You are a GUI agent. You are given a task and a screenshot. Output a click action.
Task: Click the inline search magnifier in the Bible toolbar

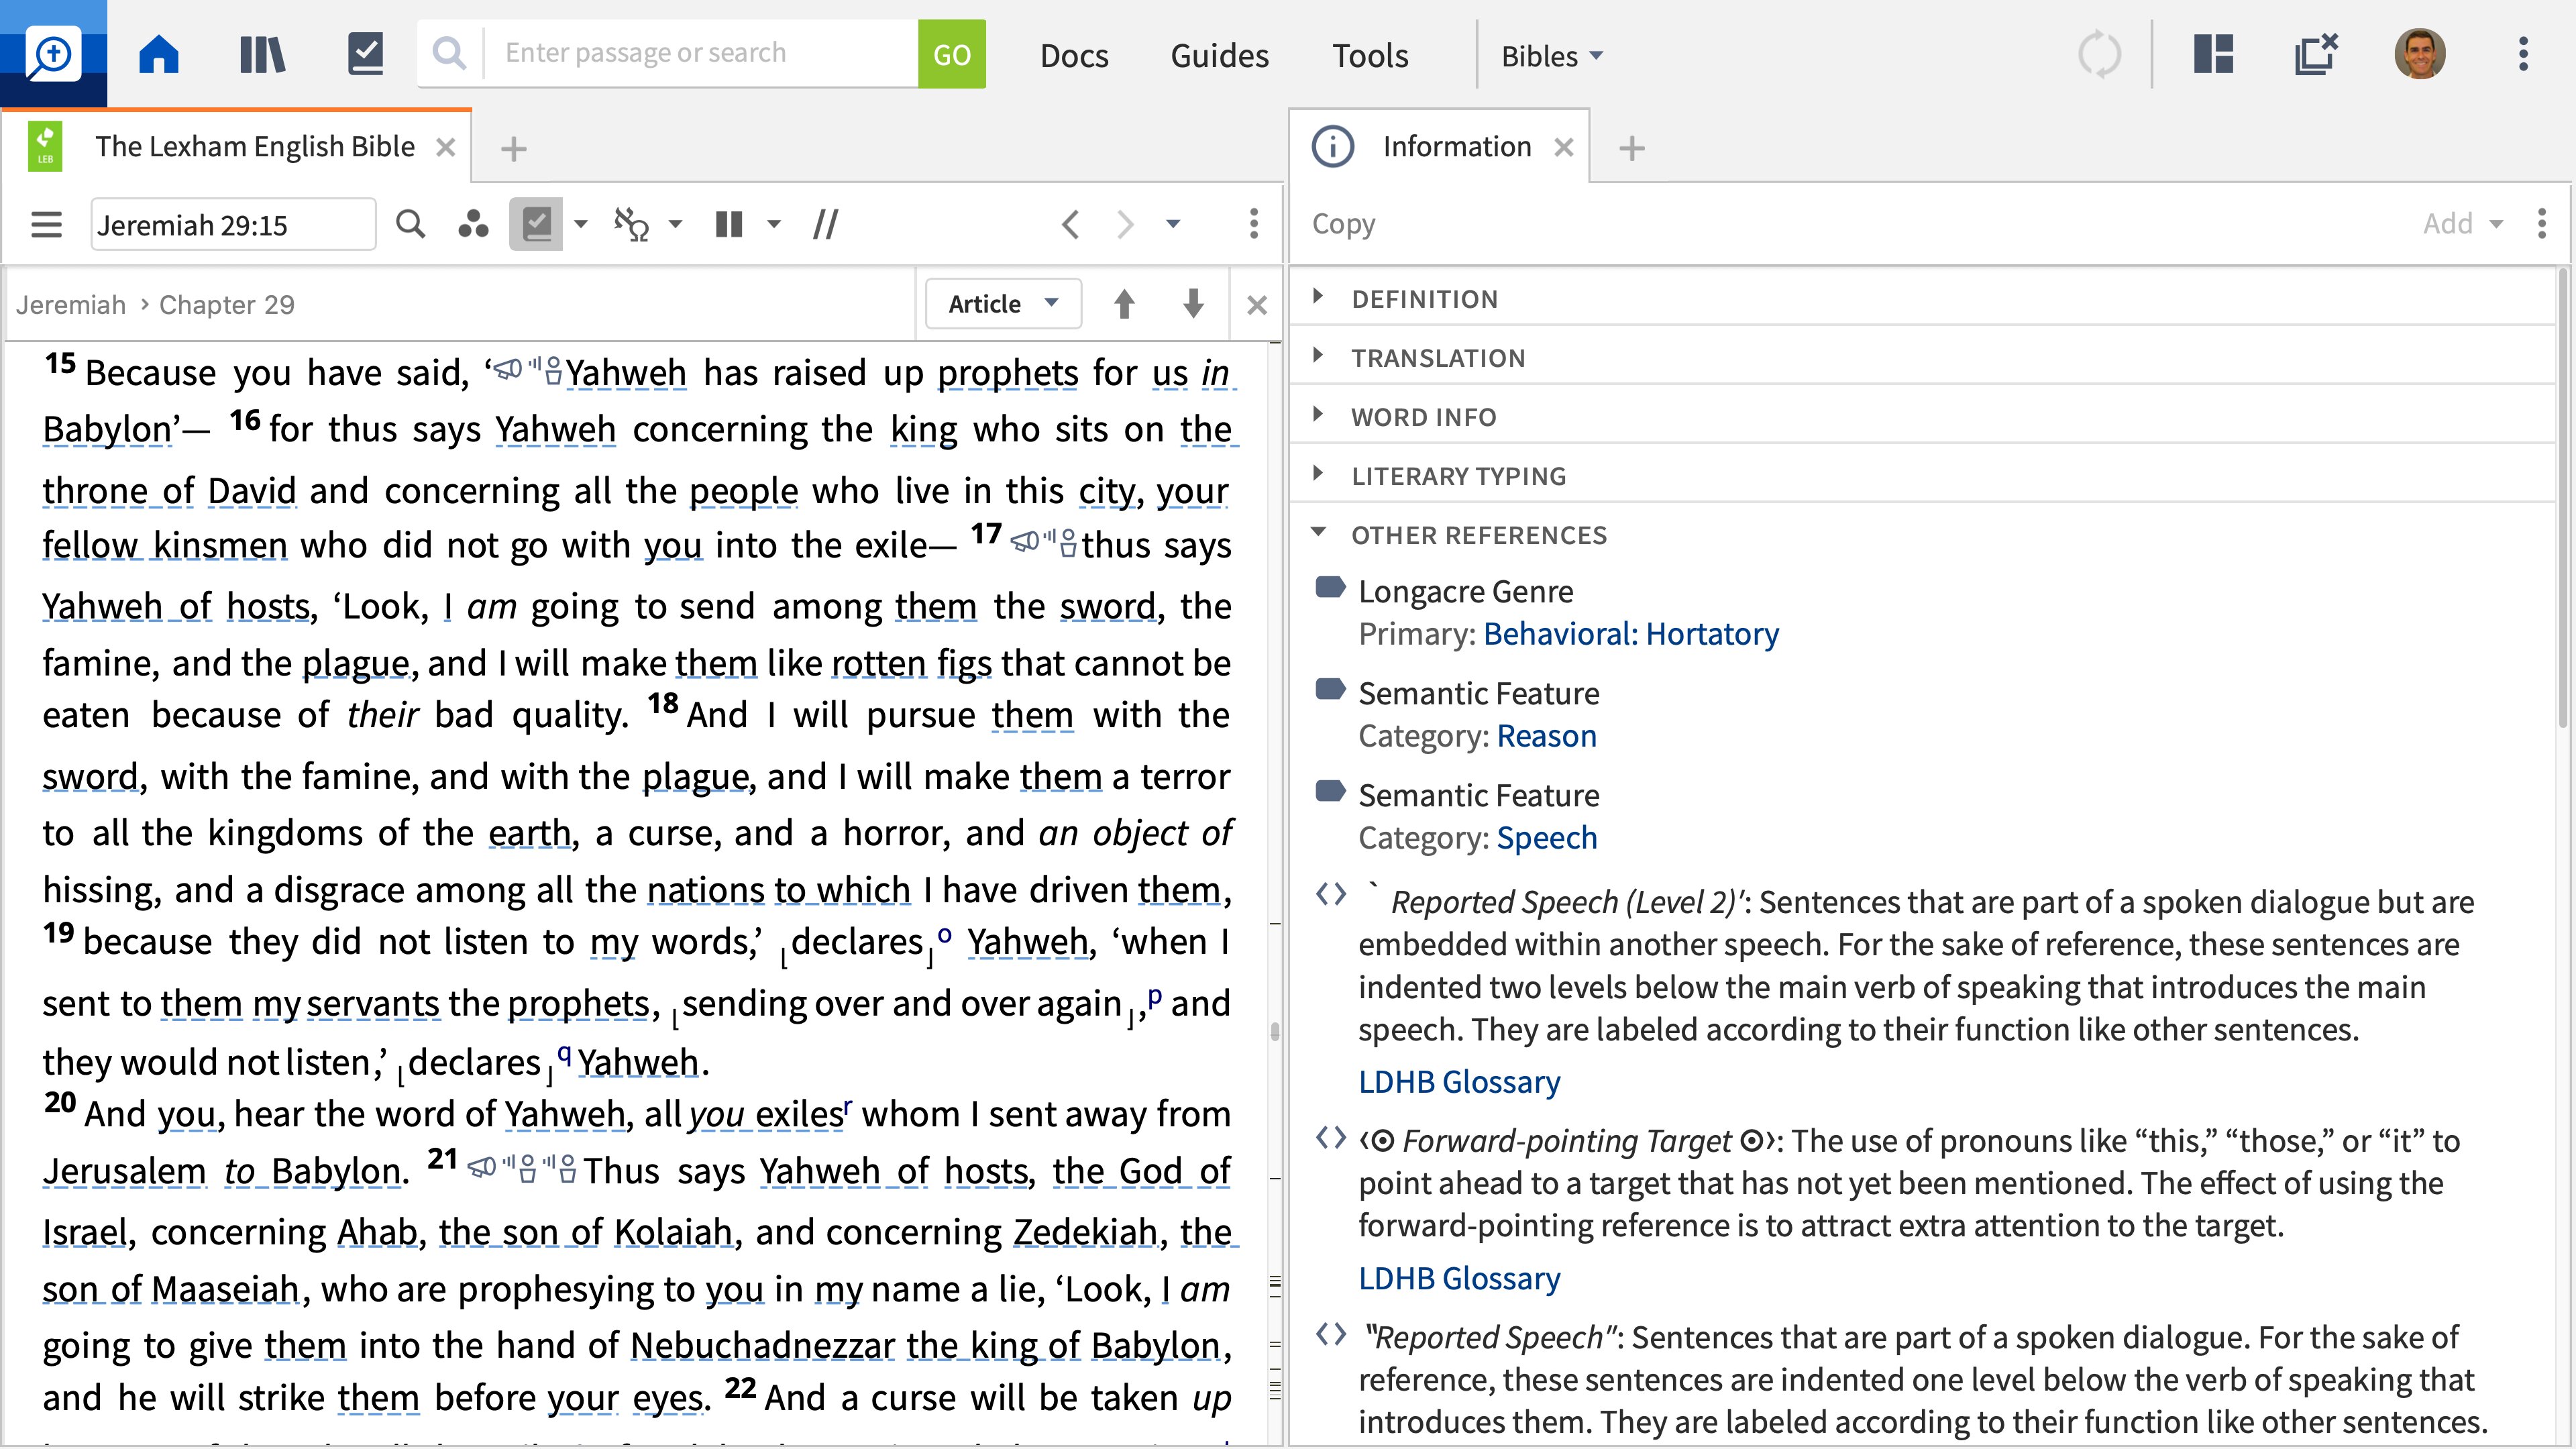(410, 224)
